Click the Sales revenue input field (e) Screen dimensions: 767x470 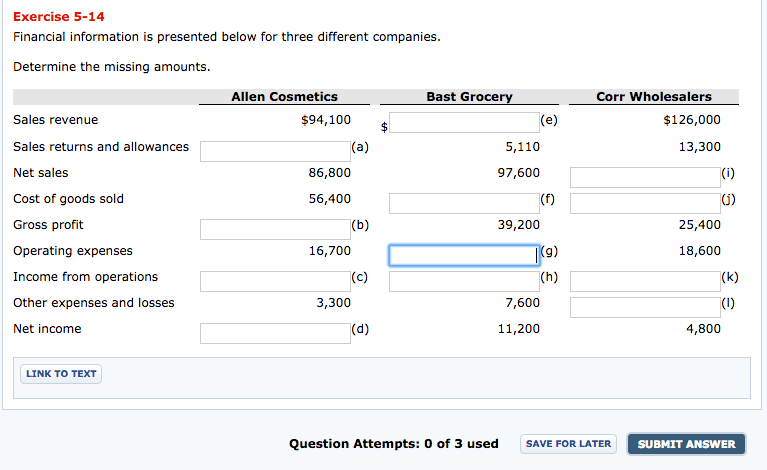pyautogui.click(x=464, y=122)
